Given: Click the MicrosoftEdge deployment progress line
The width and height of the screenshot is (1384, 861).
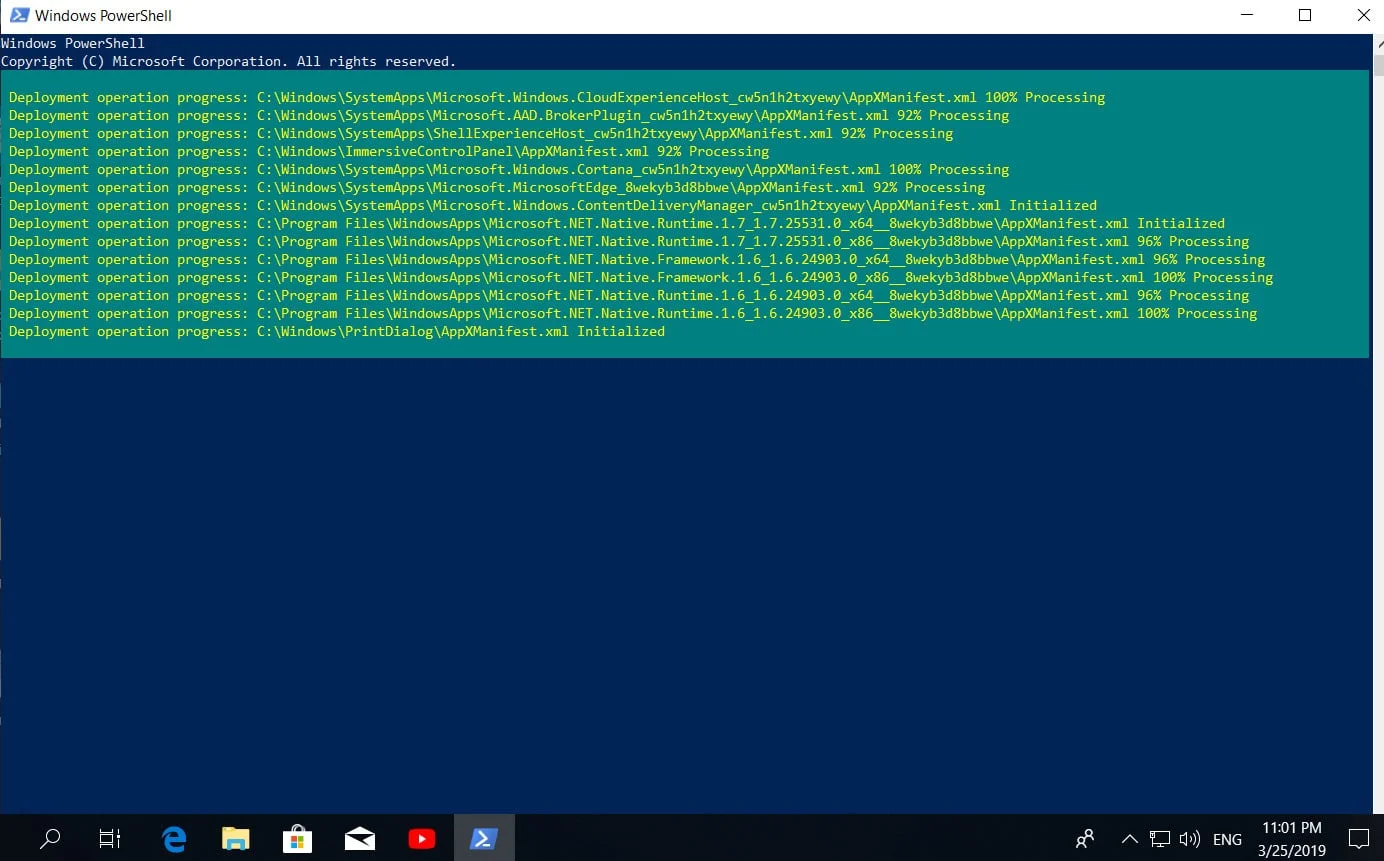Looking at the screenshot, I should [497, 188].
